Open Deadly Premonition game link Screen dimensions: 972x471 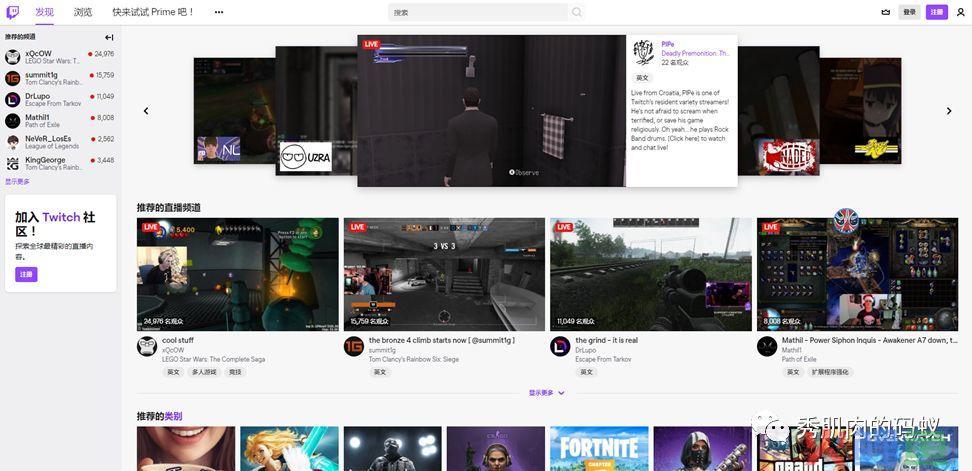[x=696, y=54]
